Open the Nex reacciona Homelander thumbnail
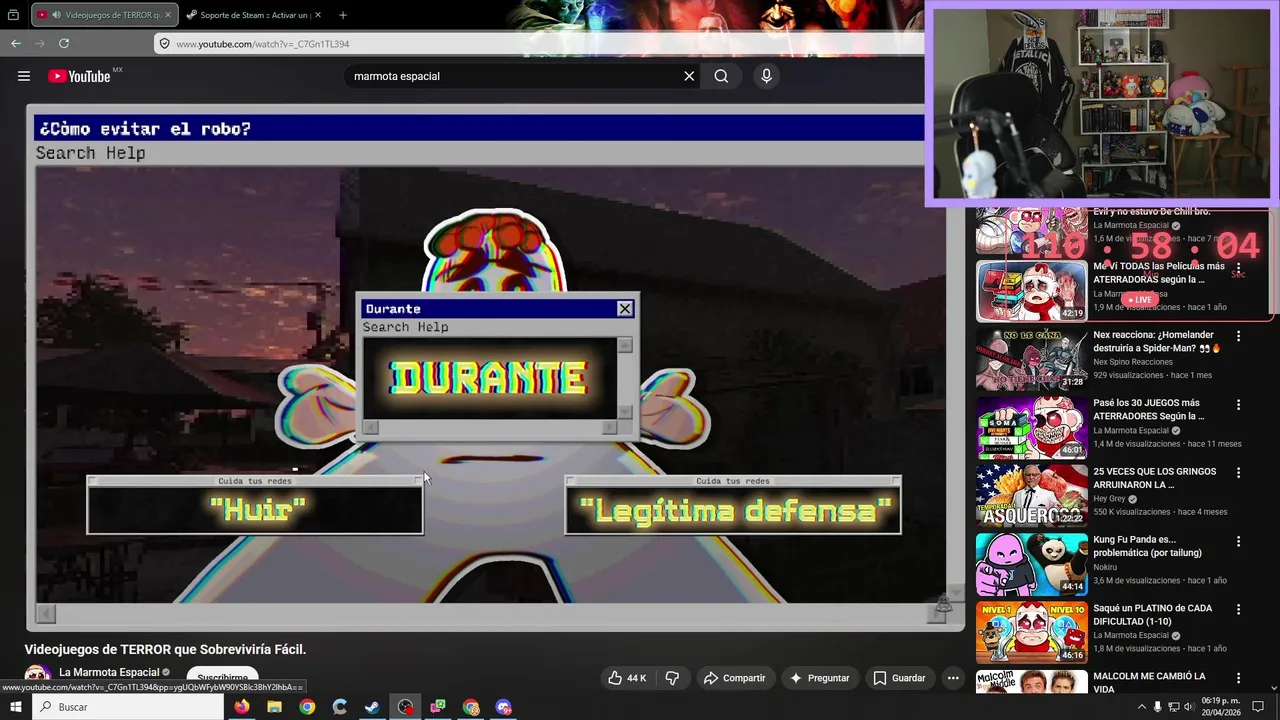This screenshot has height=720, width=1280. point(1031,359)
